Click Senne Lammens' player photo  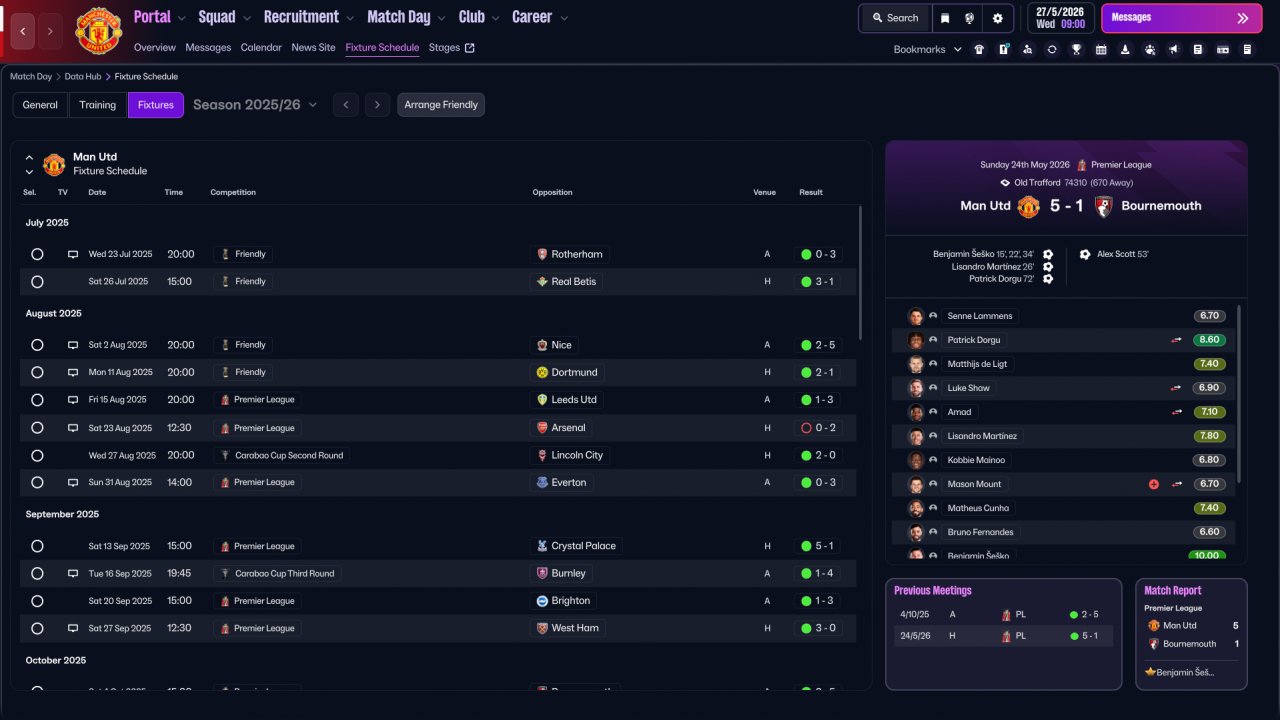[915, 316]
